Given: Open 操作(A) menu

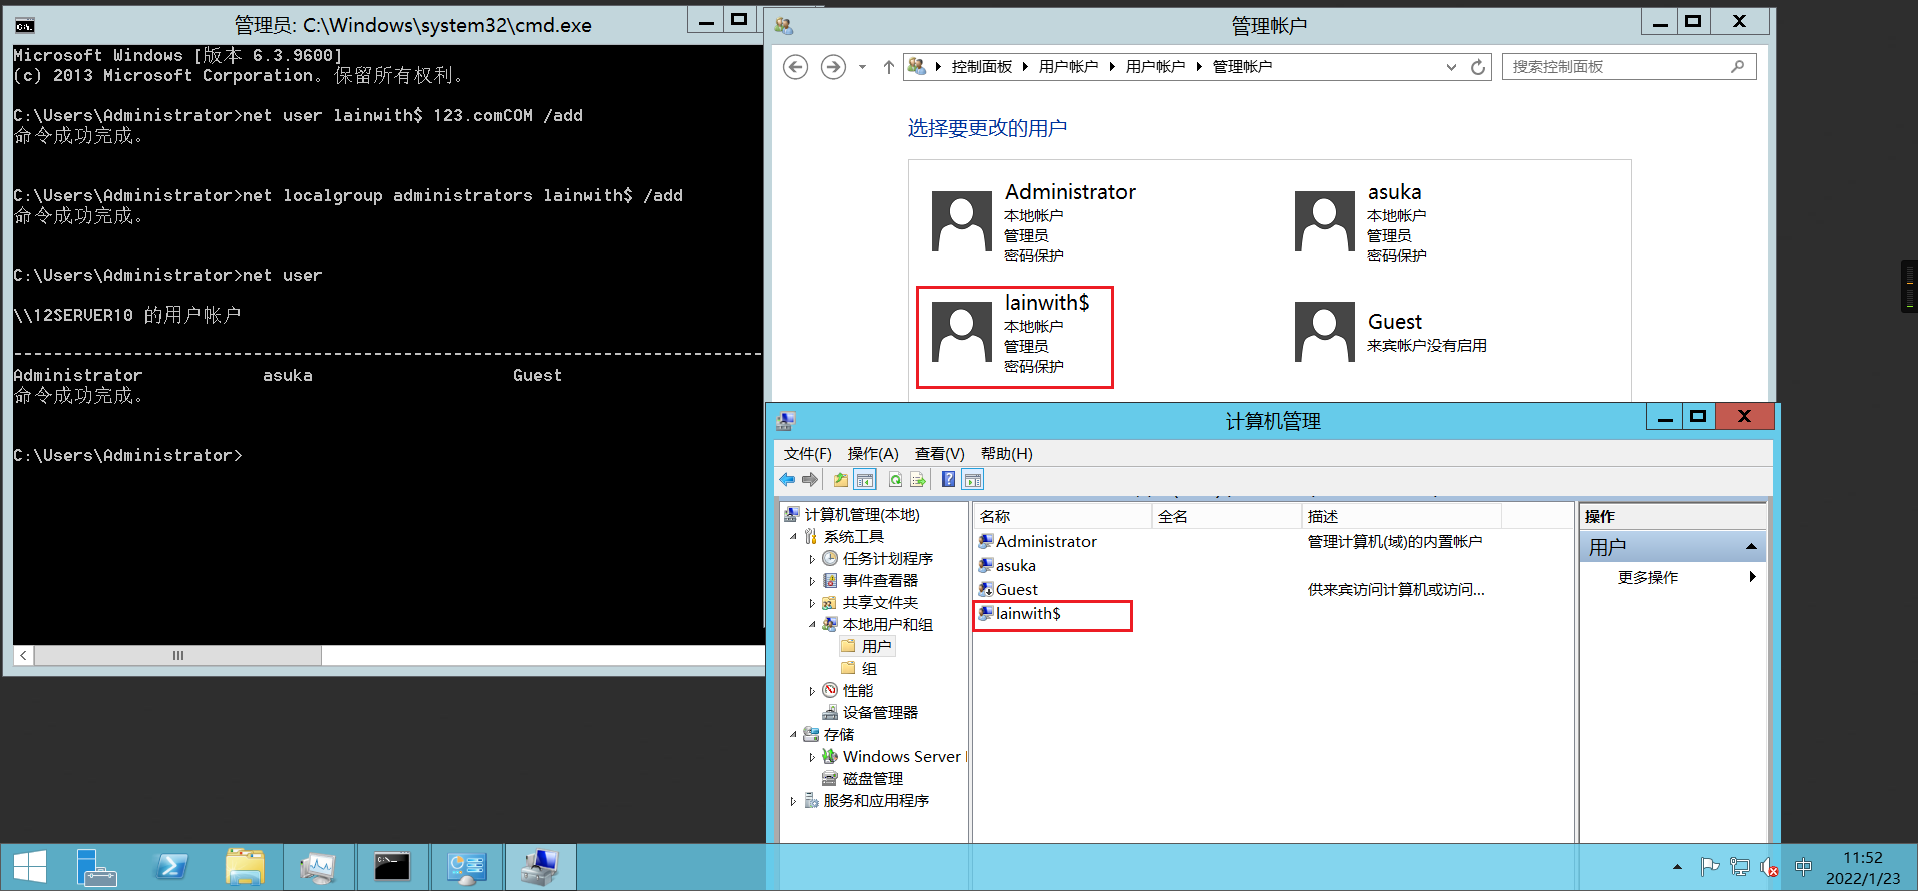Looking at the screenshot, I should click(x=873, y=454).
